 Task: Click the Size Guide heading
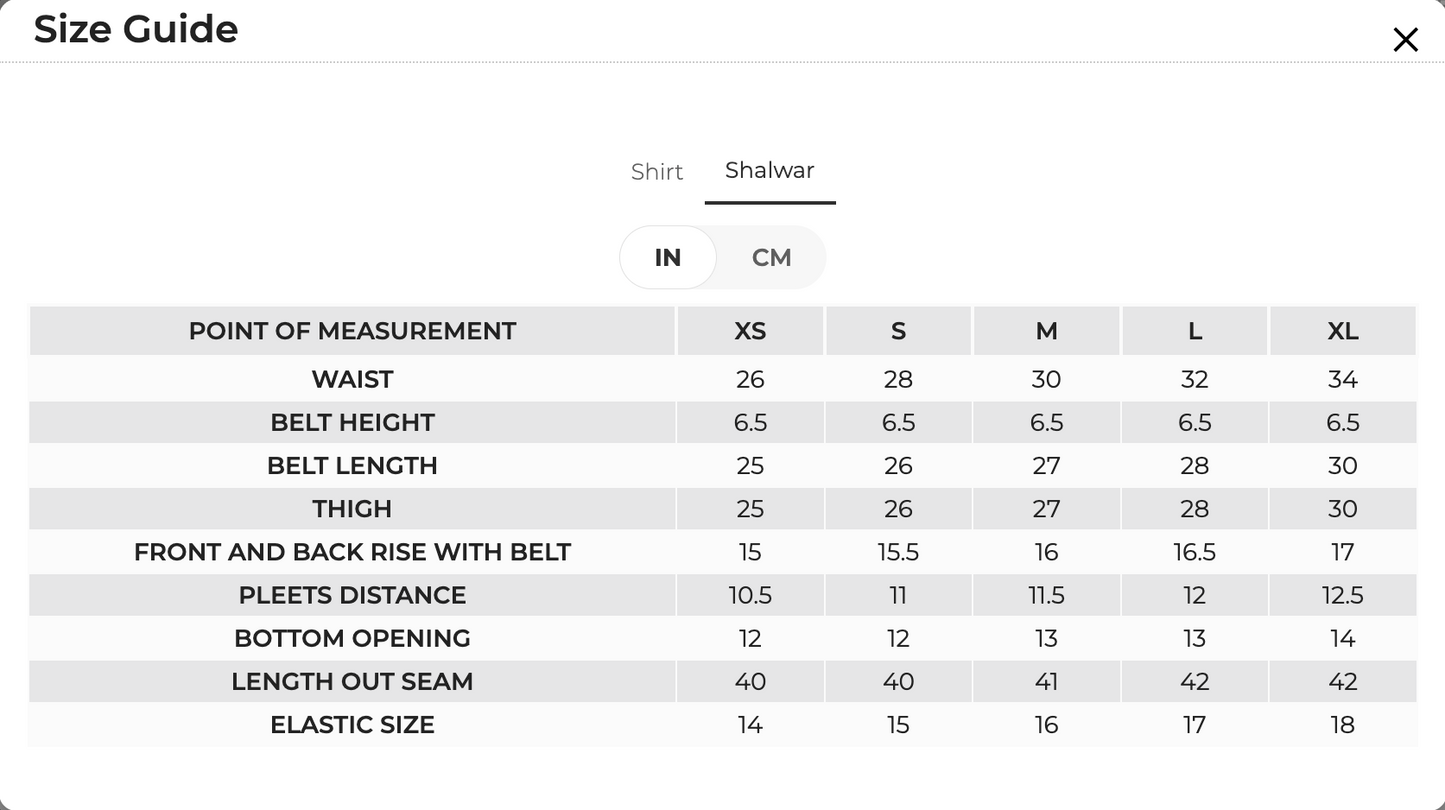pos(136,29)
